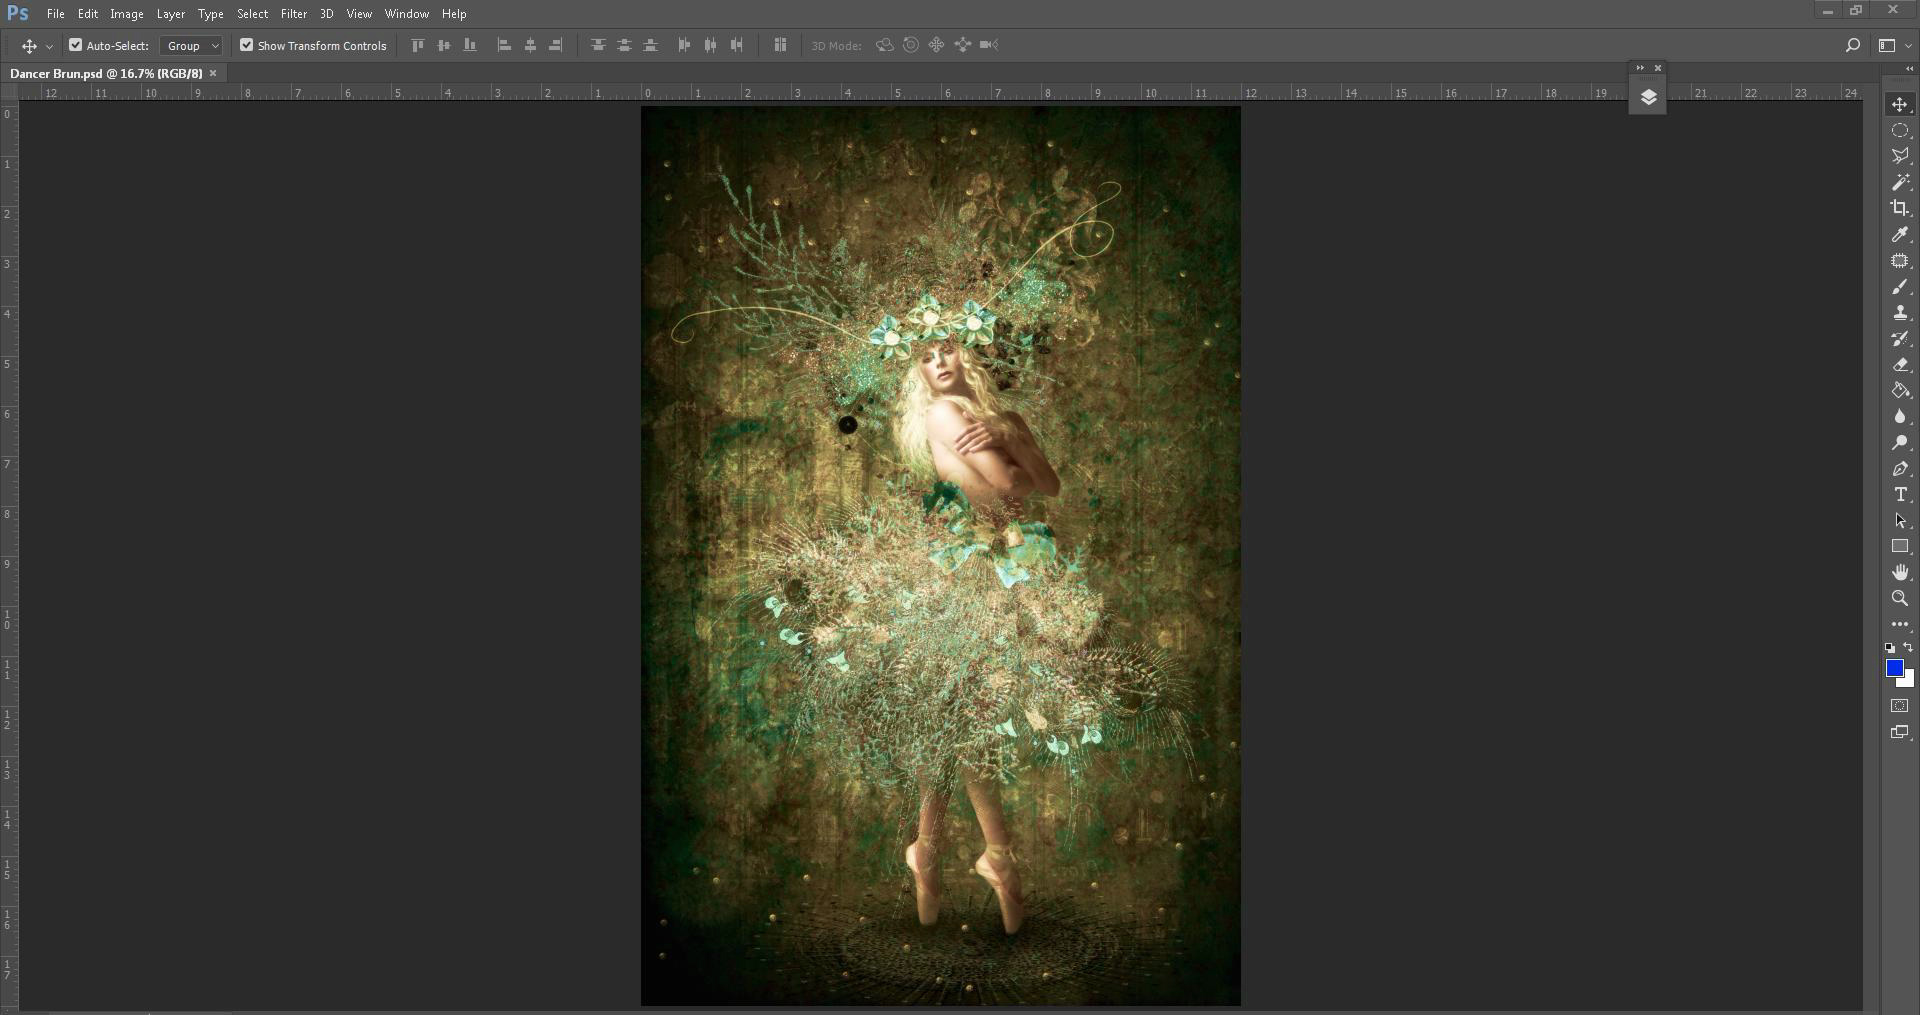Viewport: 1920px width, 1015px height.
Task: Open the Filter menu
Action: pyautogui.click(x=293, y=14)
